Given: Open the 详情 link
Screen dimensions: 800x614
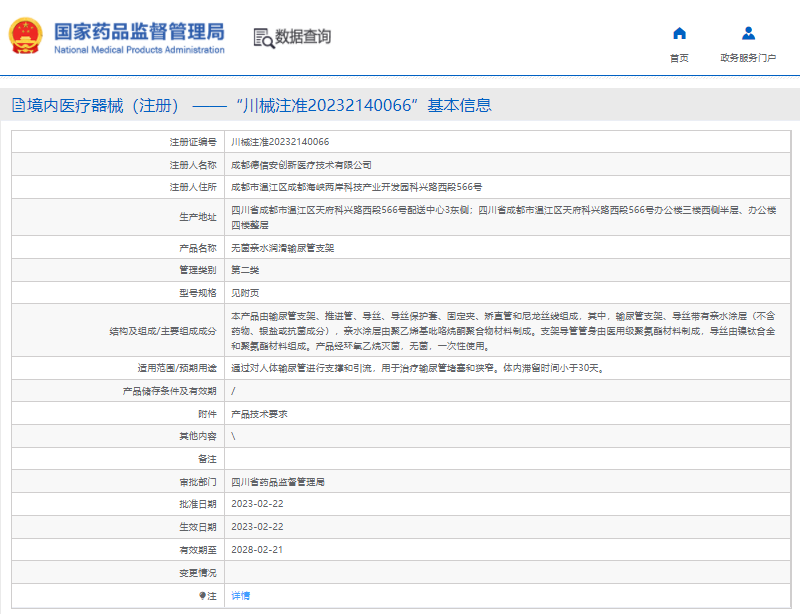Looking at the screenshot, I should tap(240, 596).
